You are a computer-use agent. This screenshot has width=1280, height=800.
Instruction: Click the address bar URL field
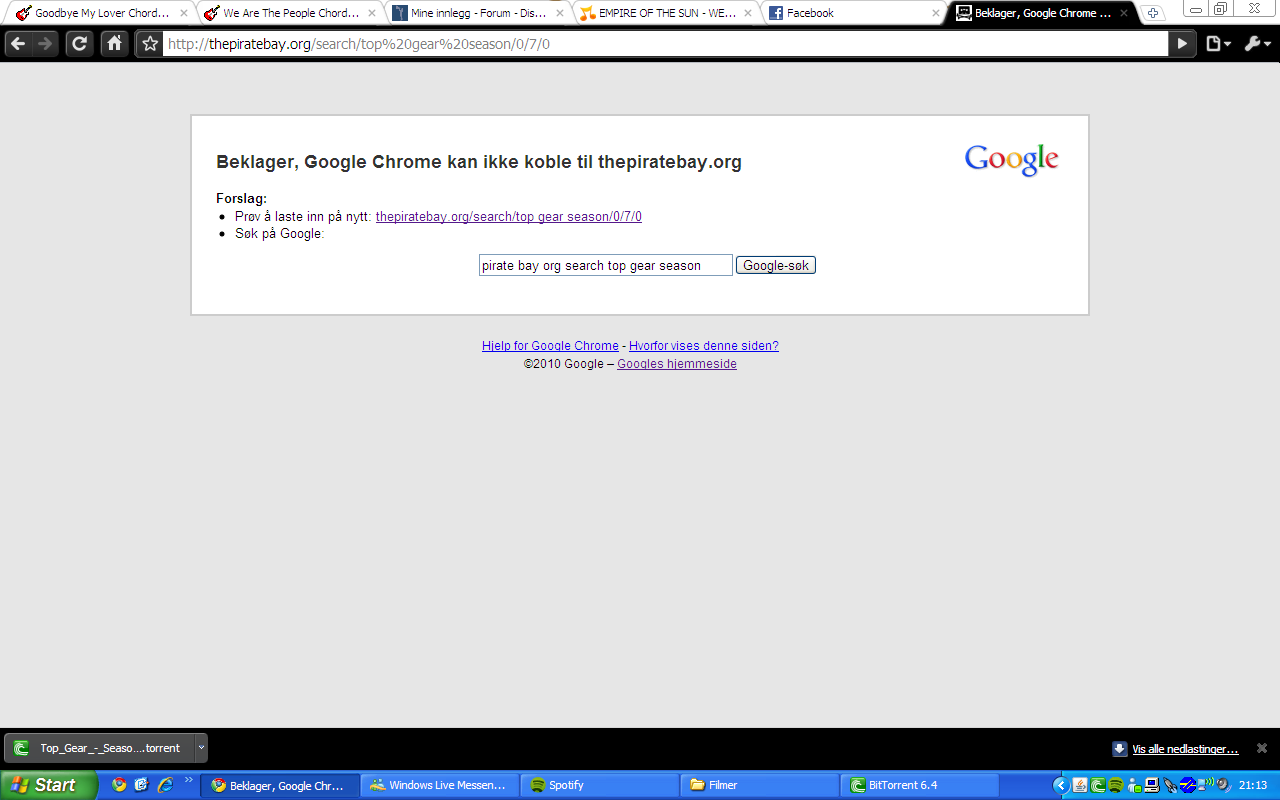point(665,44)
